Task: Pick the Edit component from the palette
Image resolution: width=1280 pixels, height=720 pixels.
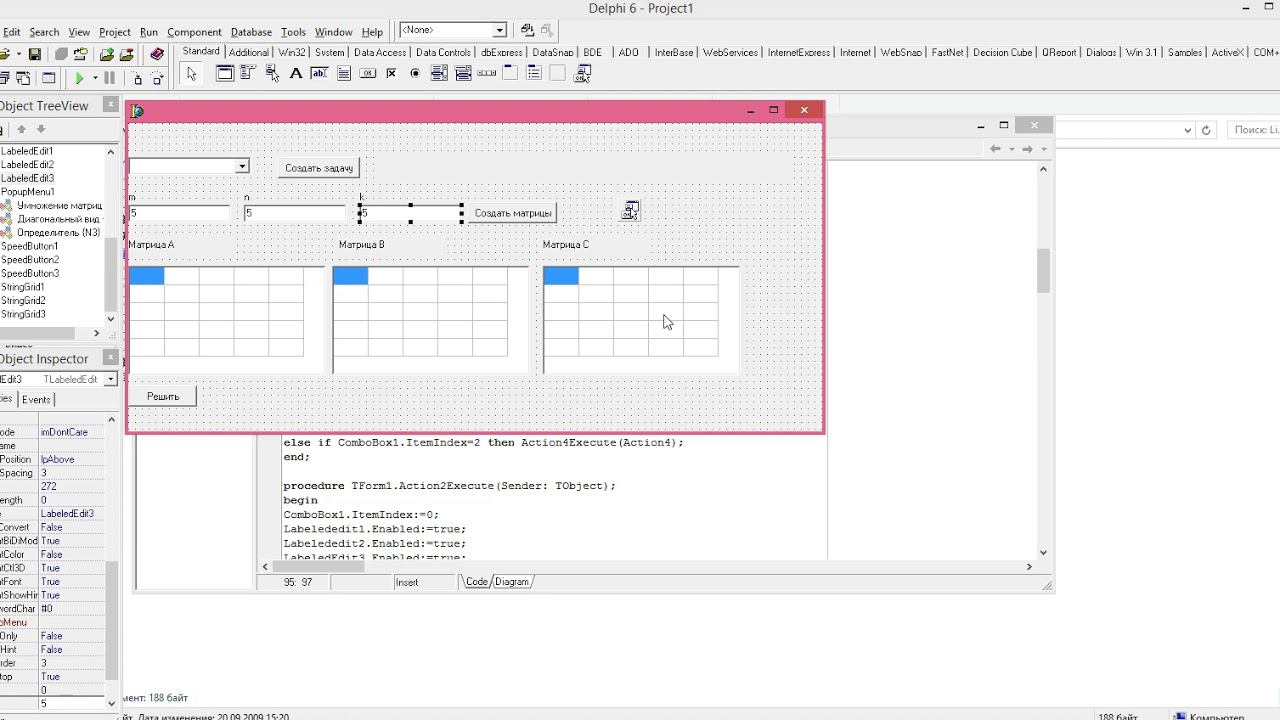Action: tap(319, 73)
